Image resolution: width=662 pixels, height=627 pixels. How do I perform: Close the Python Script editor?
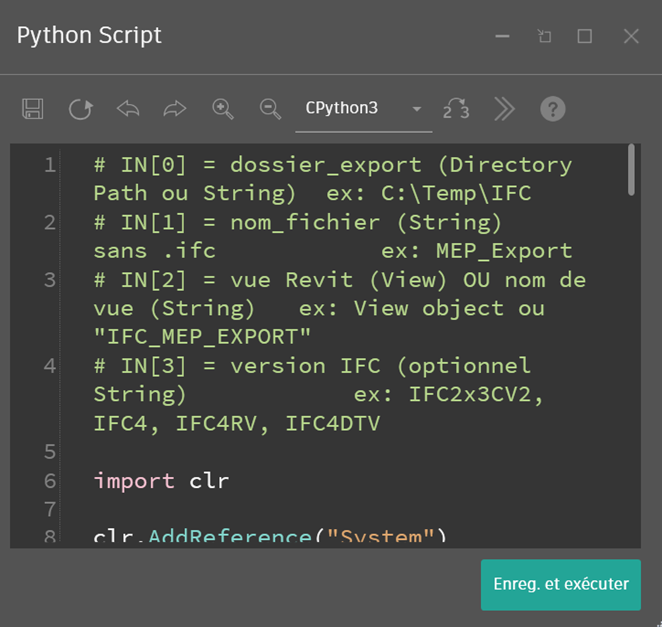click(631, 37)
